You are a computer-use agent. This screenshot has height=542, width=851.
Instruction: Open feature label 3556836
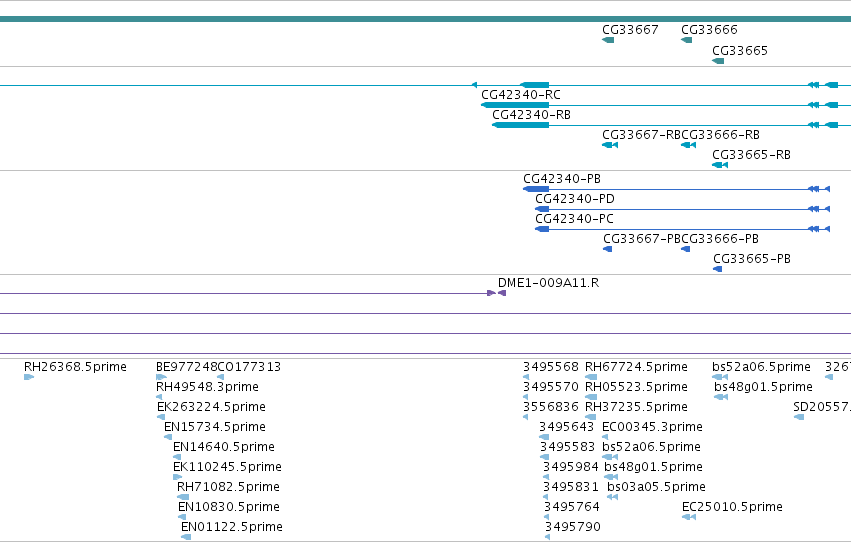551,407
